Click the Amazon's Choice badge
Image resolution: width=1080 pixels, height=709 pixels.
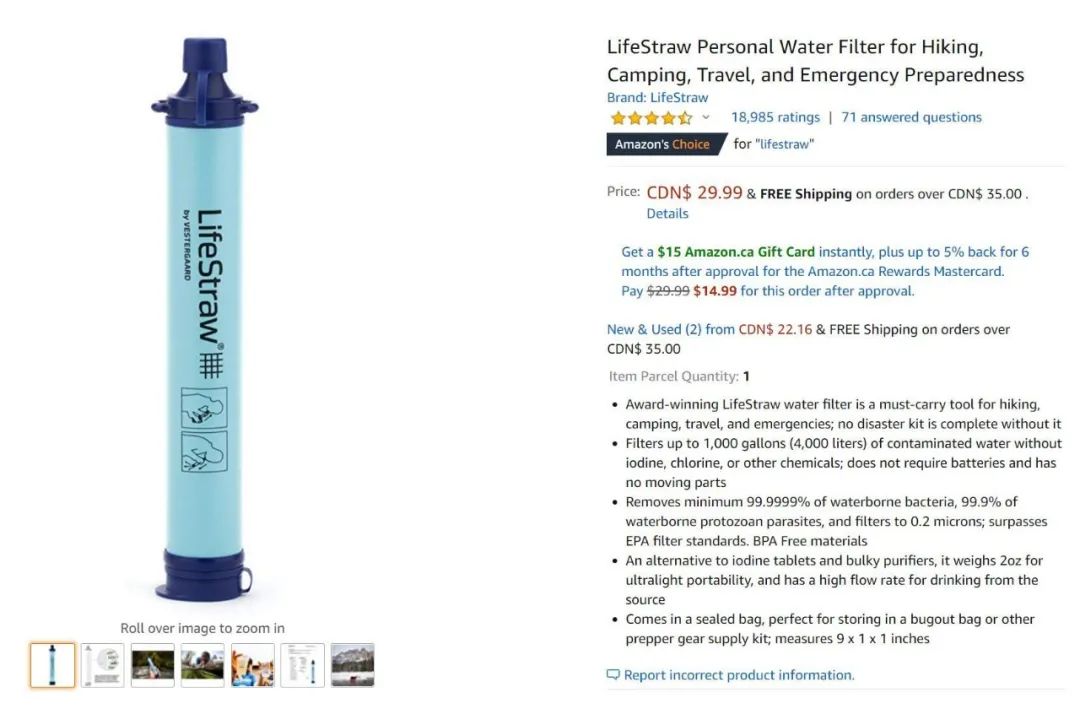667,144
